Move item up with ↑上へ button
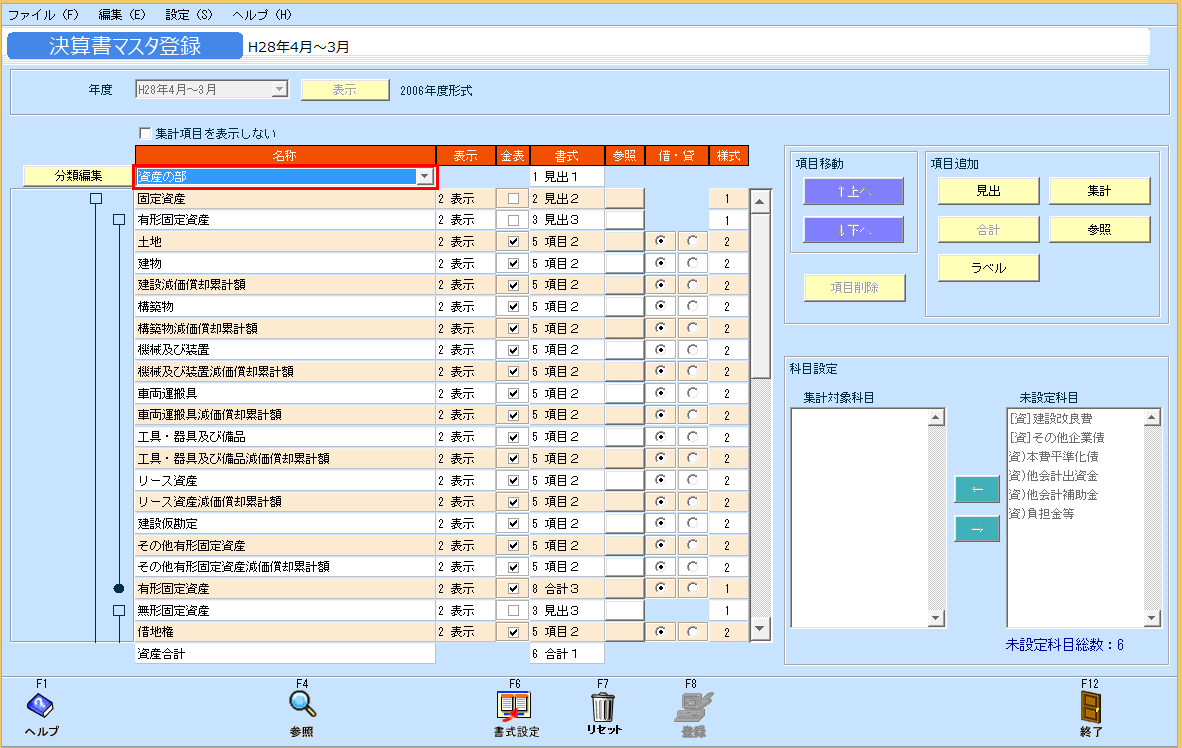1182x748 pixels. point(853,192)
